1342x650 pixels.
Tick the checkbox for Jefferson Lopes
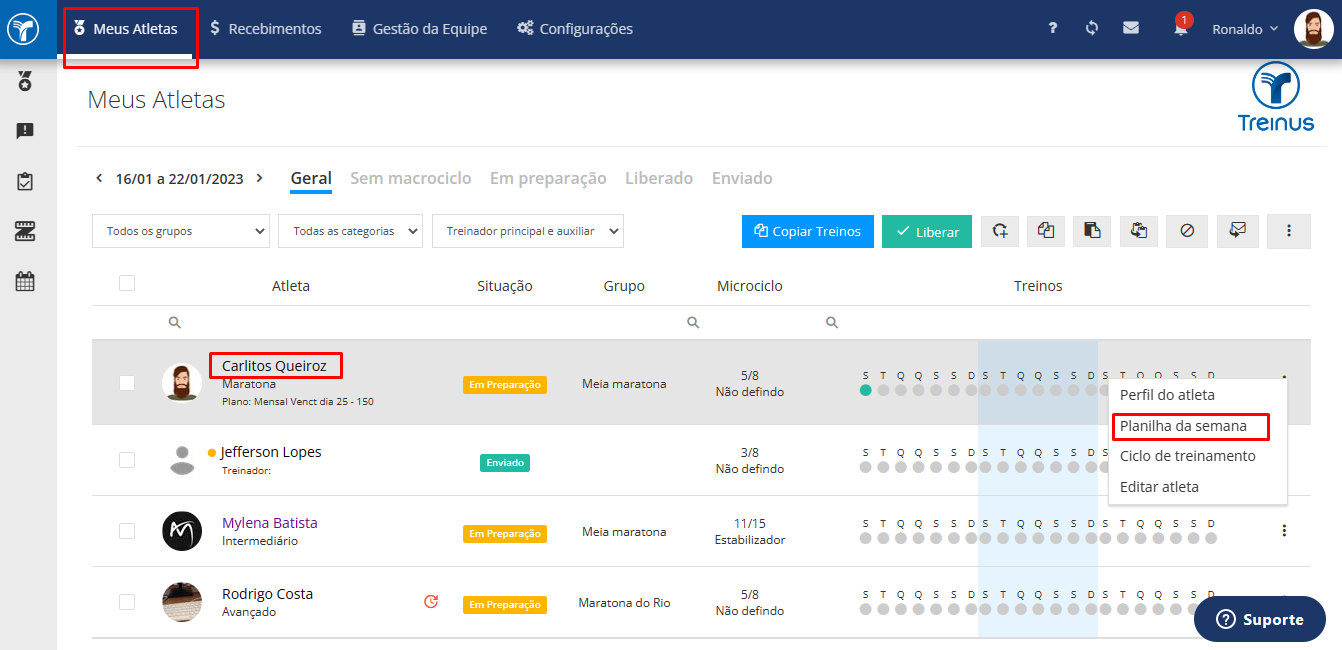coord(127,460)
